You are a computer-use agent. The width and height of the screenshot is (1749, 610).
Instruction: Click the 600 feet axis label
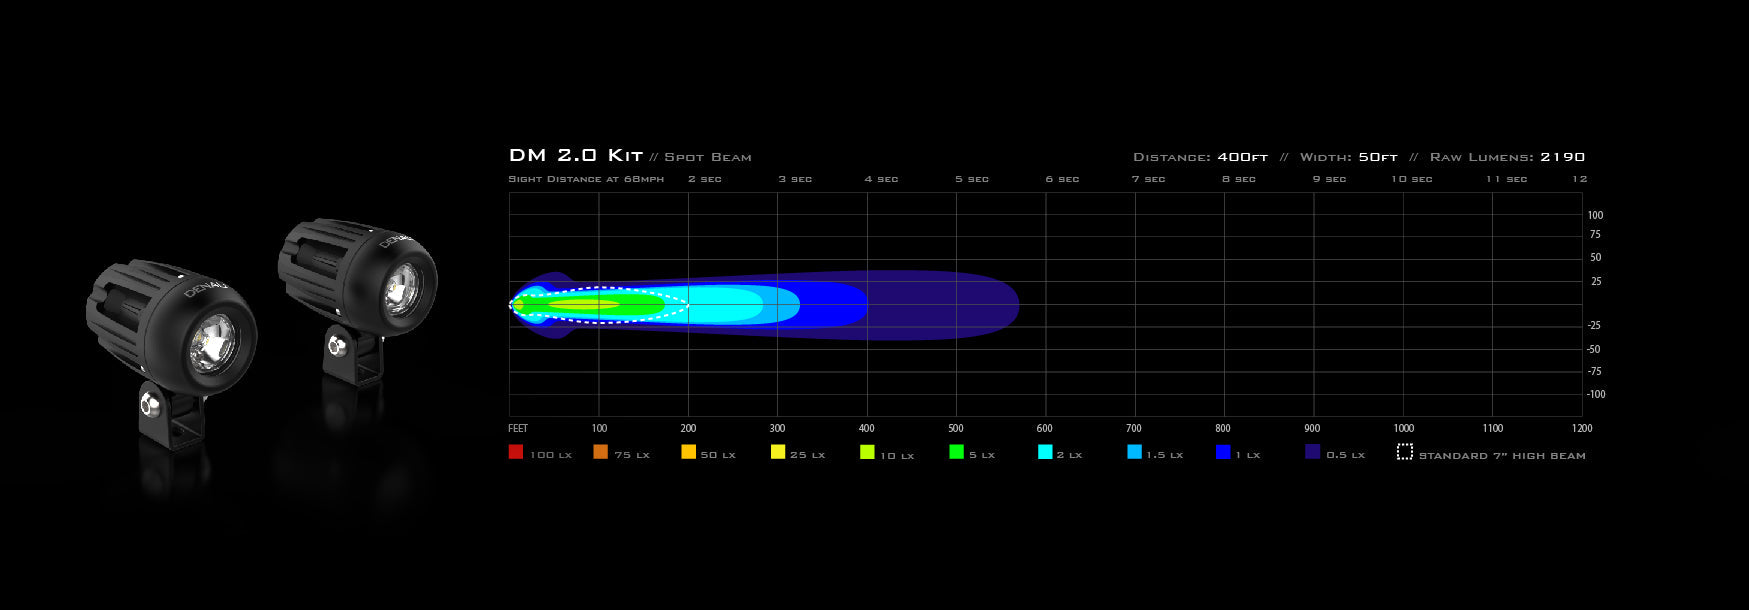[1044, 428]
